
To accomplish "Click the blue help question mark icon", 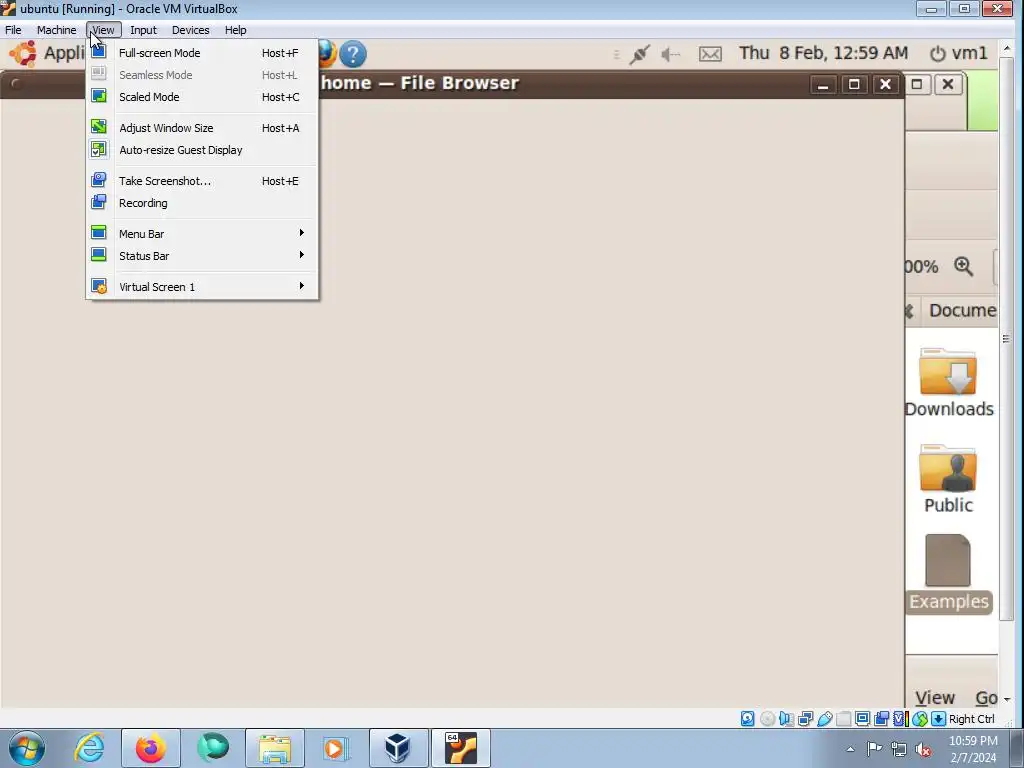I will 353,54.
